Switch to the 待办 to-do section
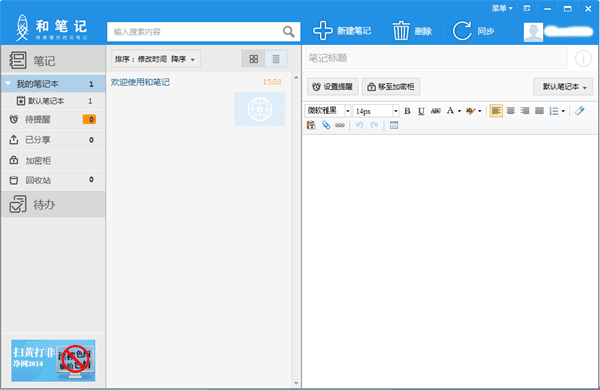The height and width of the screenshot is (390, 600). [x=53, y=204]
